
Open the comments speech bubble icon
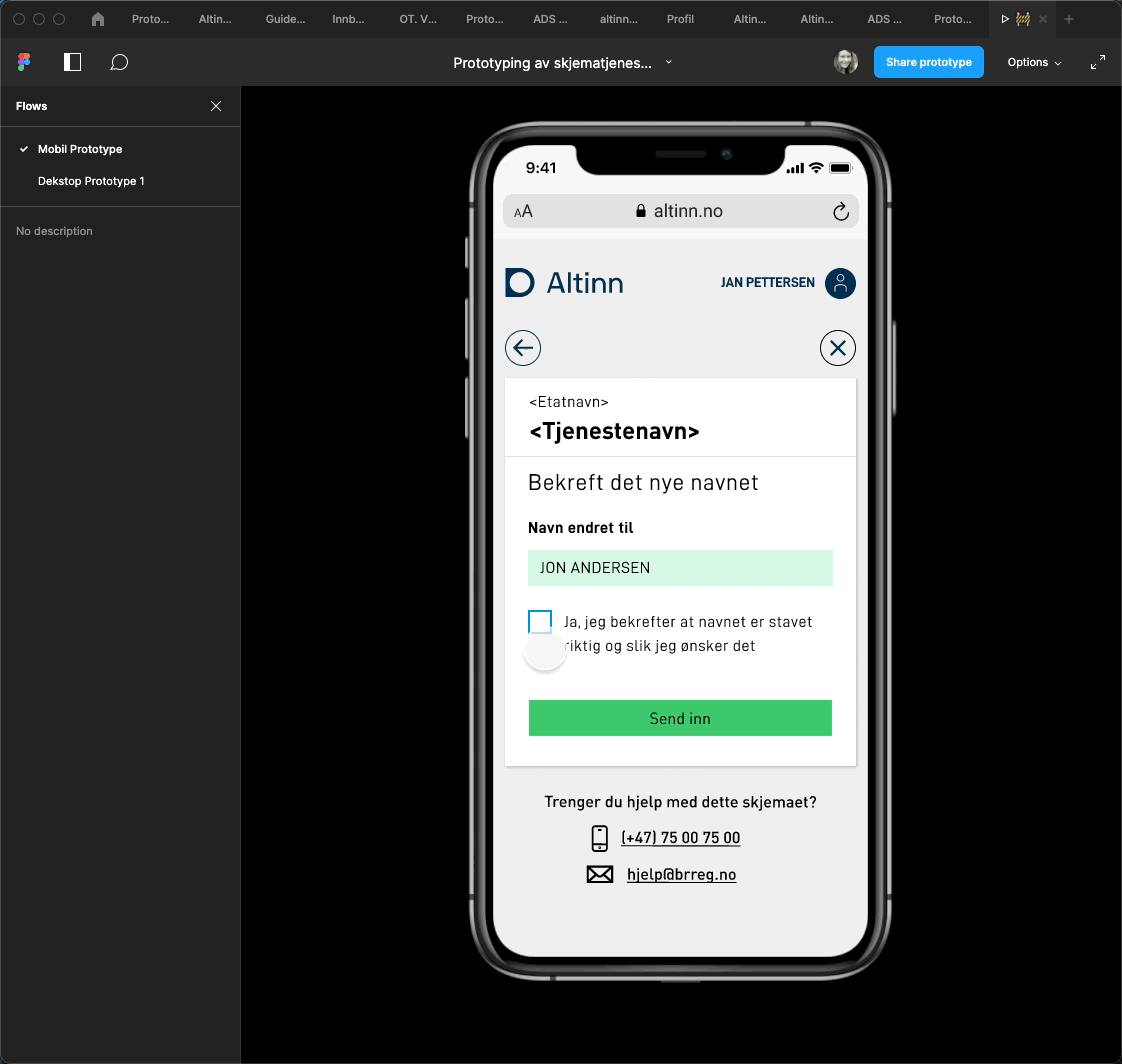pos(119,62)
